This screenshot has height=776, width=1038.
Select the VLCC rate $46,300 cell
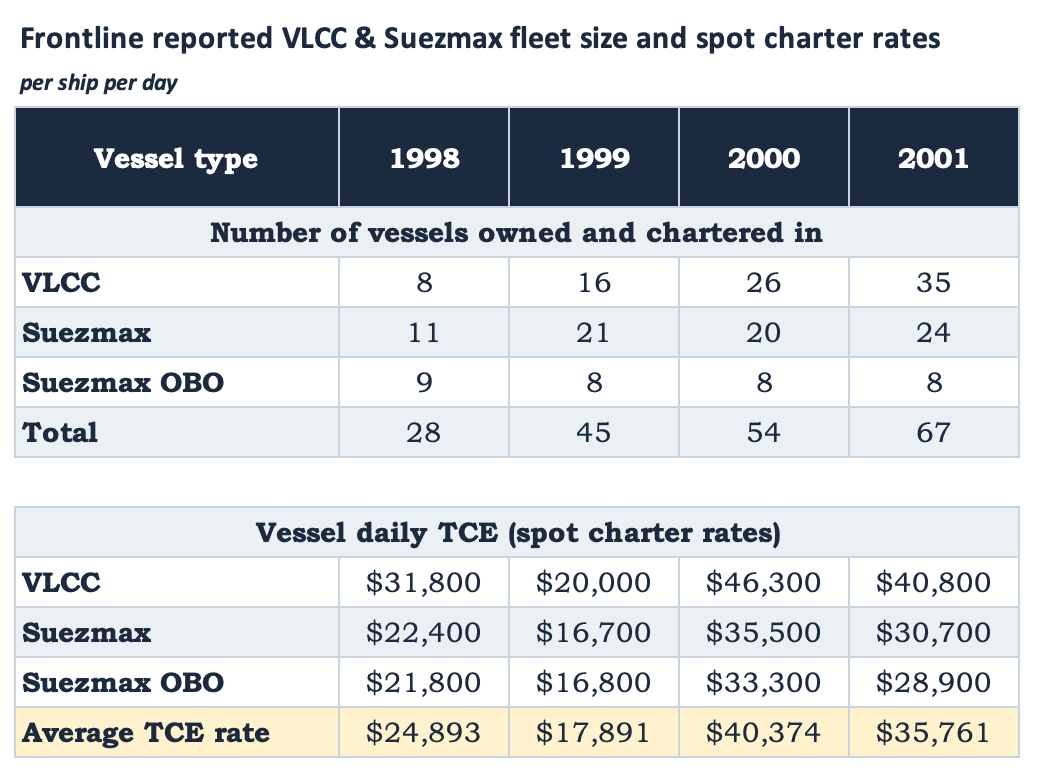(x=764, y=583)
